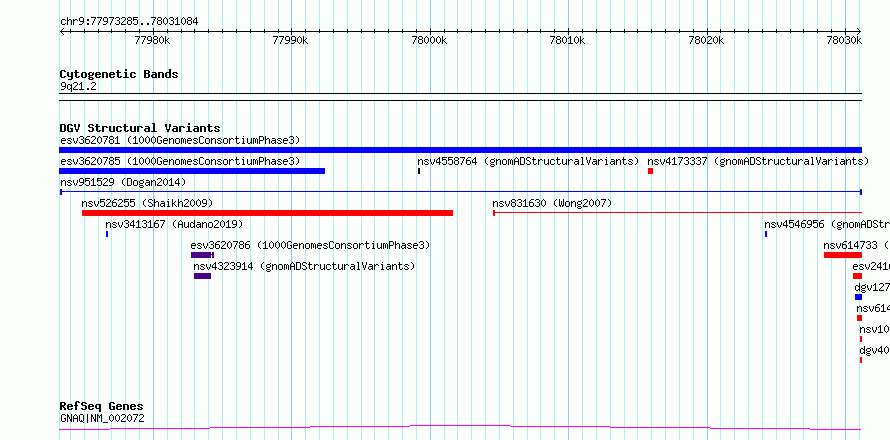The width and height of the screenshot is (890, 440).
Task: Open the nsv4173337 gnomAD variant label
Action: (758, 161)
